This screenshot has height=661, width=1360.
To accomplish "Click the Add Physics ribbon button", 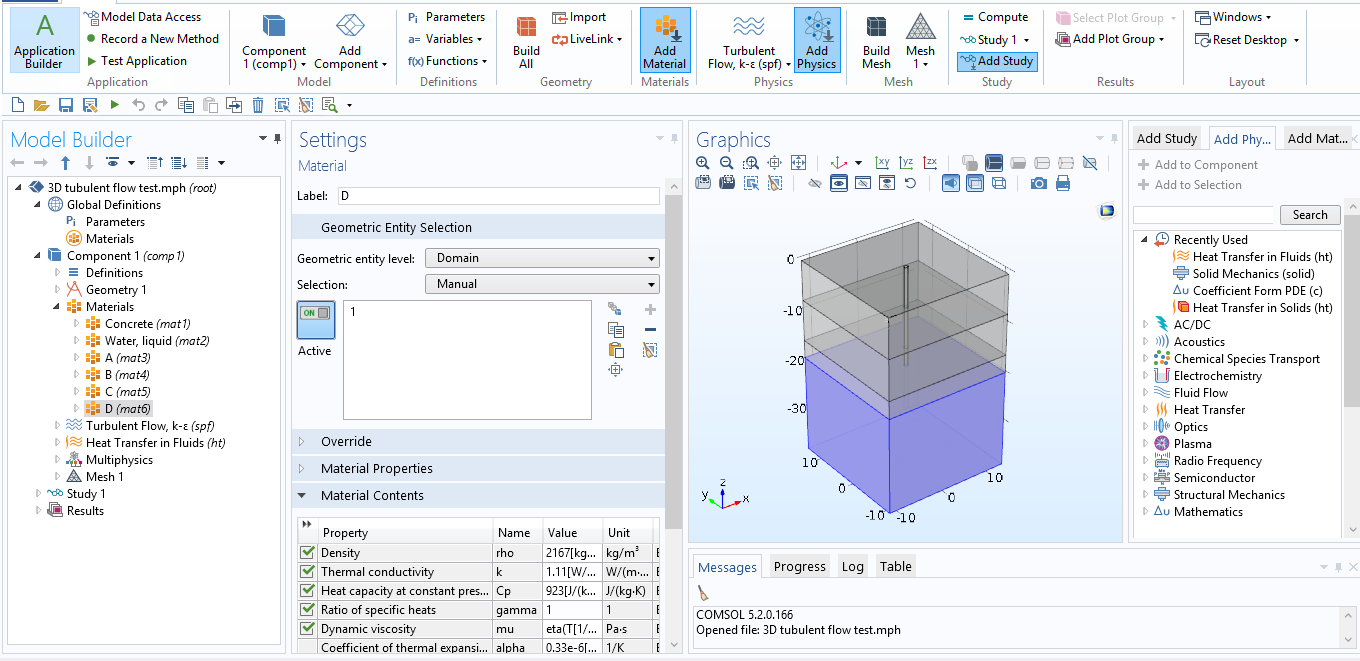I will coord(817,41).
